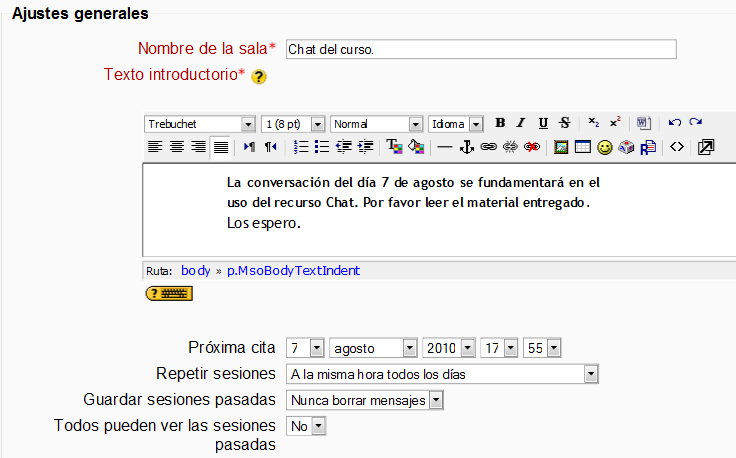Create an anchor with the anchor icon
This screenshot has width=736, height=458.
point(466,147)
